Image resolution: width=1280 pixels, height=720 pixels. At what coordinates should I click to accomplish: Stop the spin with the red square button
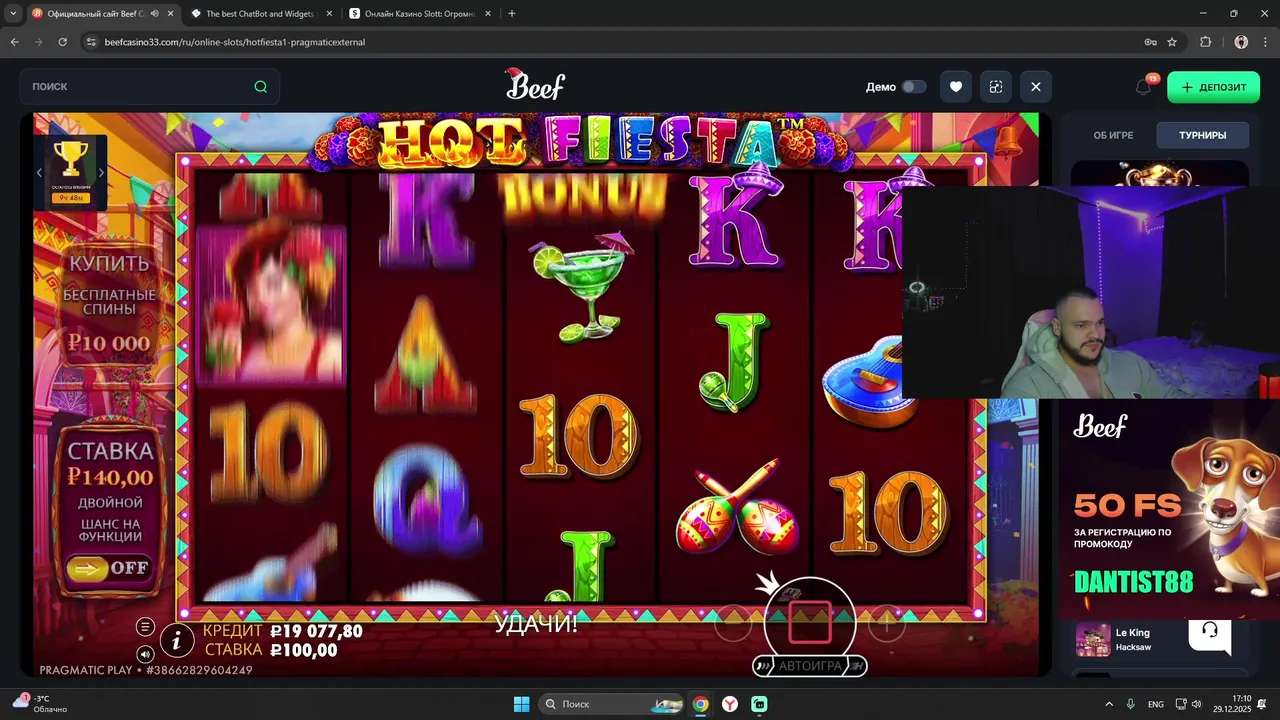tap(810, 622)
